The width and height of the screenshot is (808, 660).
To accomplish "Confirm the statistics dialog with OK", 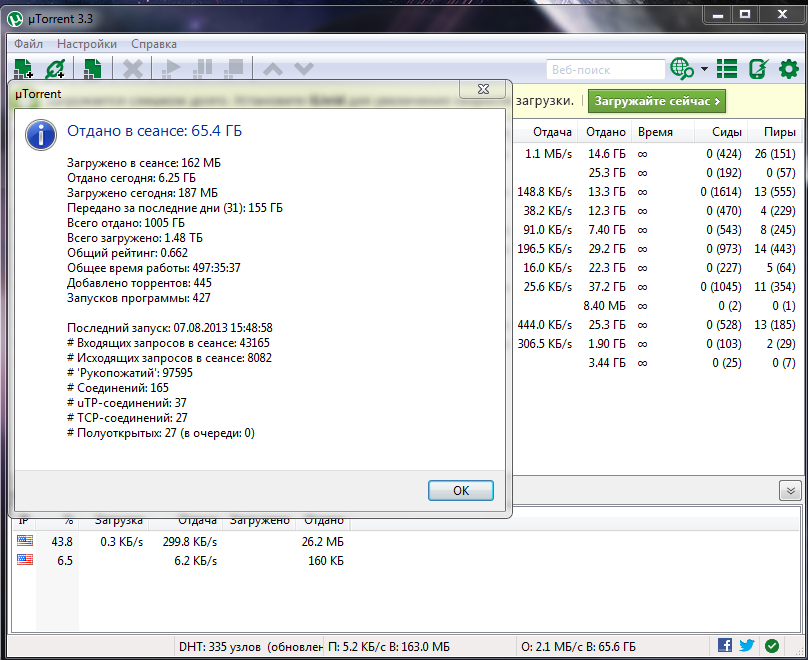I will pos(461,490).
